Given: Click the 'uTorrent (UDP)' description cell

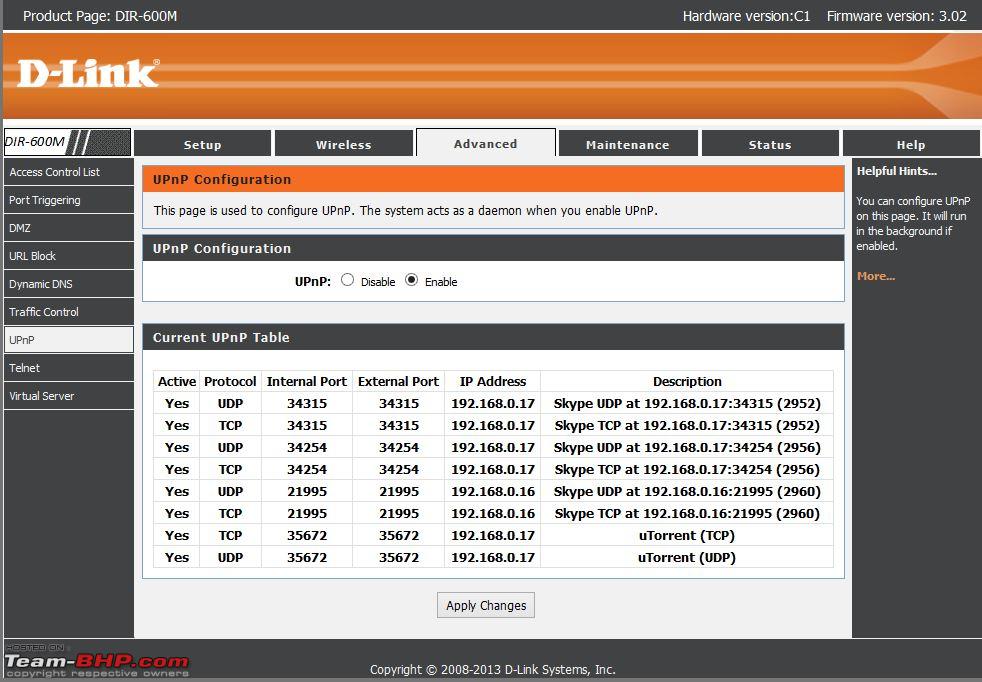Looking at the screenshot, I should point(687,557).
